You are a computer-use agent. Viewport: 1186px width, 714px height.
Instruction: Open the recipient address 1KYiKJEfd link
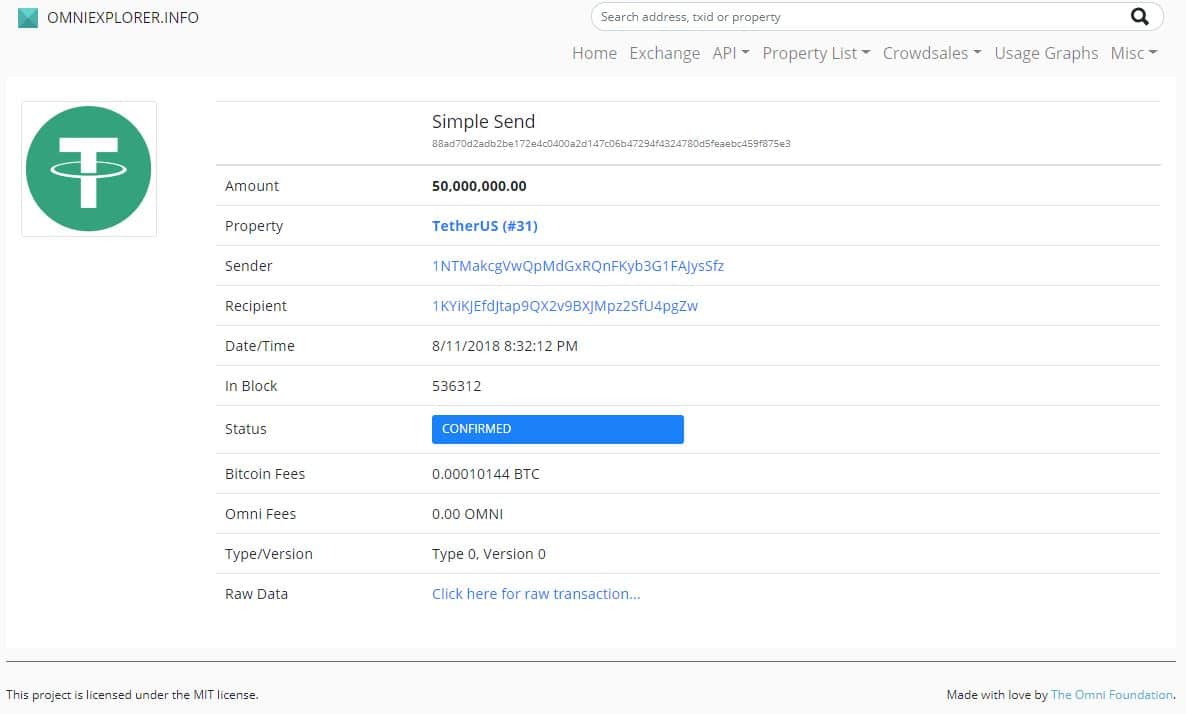(564, 306)
